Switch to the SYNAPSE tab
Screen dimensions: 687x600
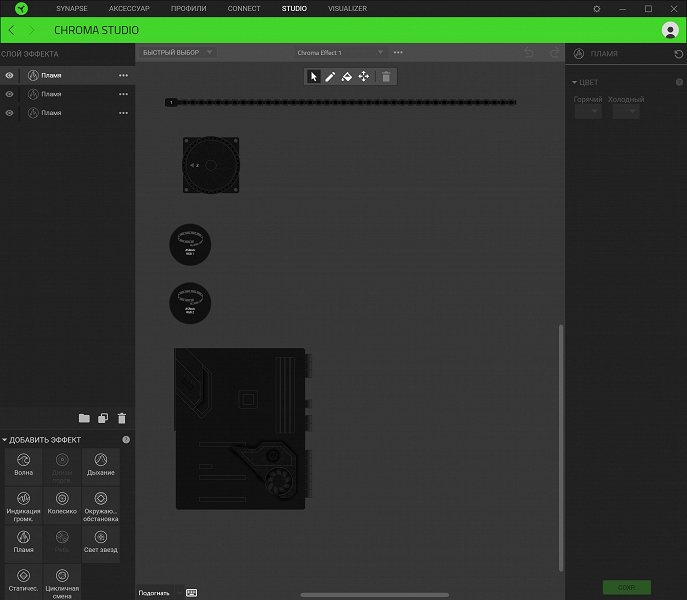[72, 9]
